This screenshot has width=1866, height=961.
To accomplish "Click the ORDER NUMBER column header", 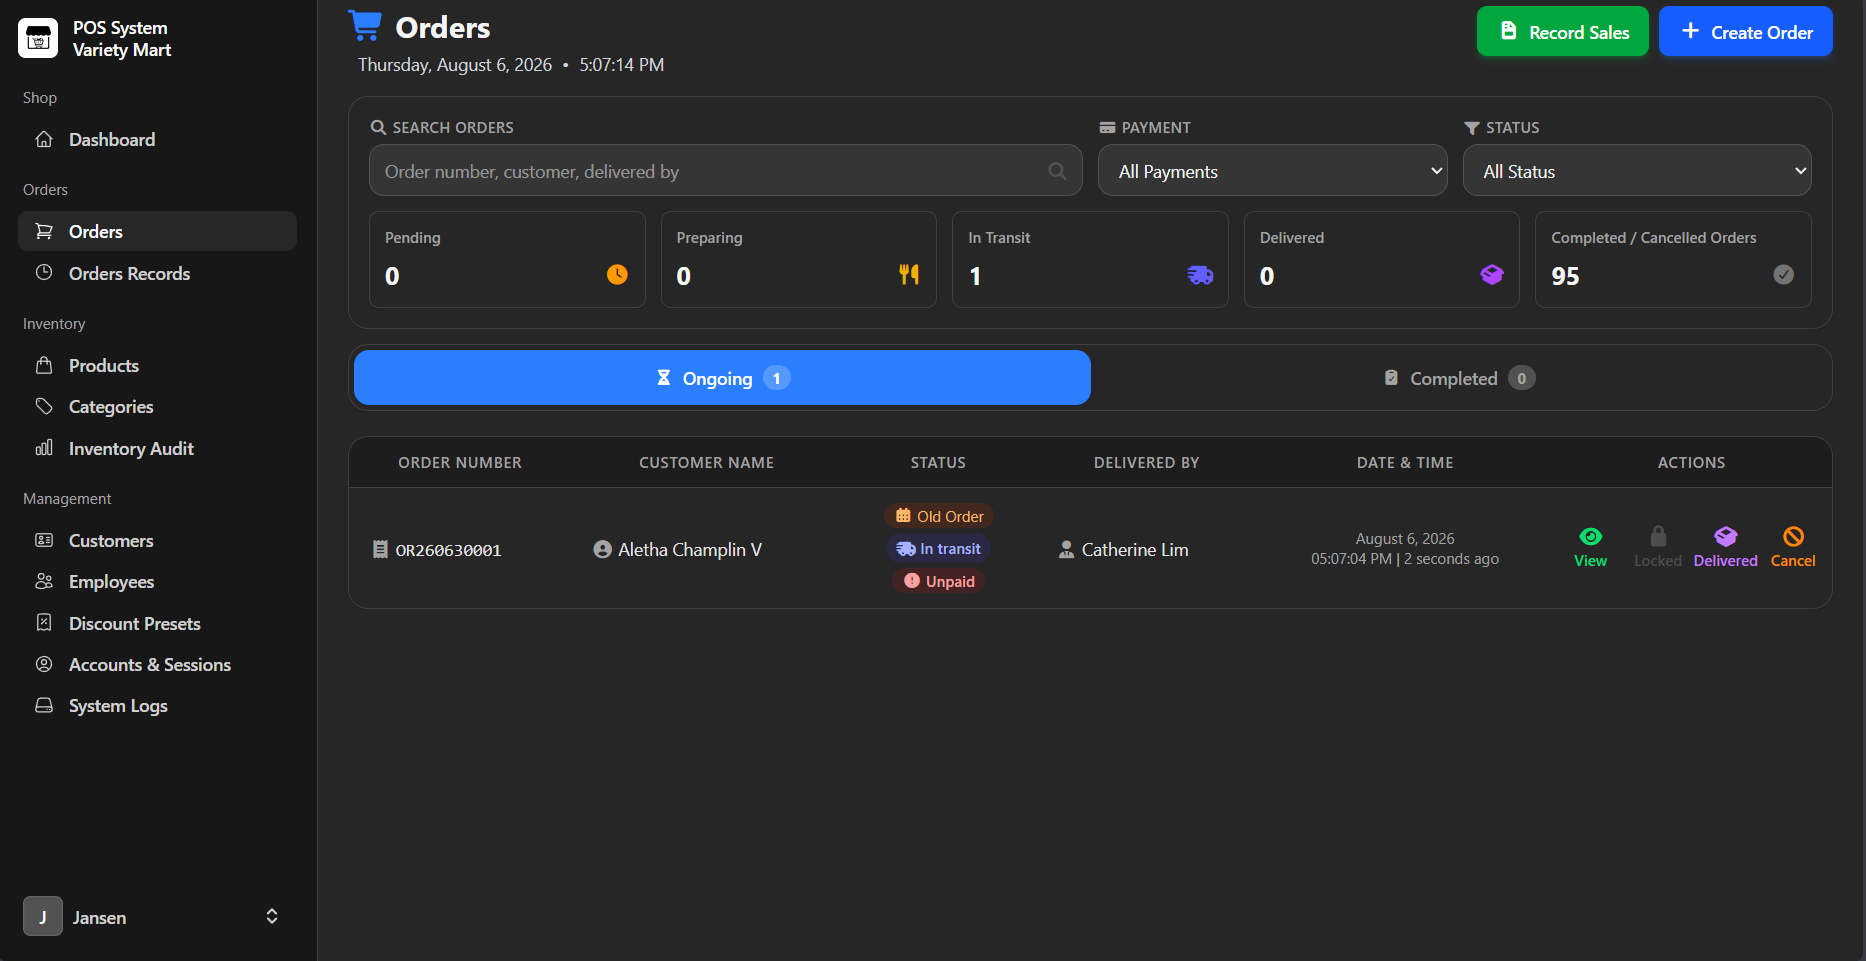I will [x=460, y=462].
